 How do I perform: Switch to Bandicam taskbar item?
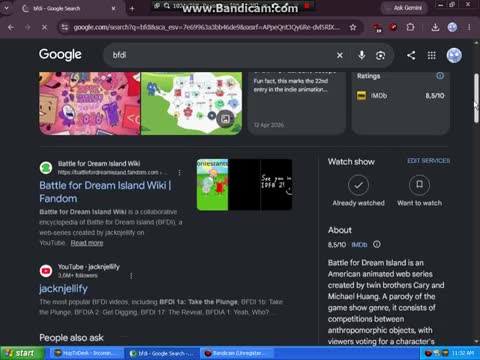237,353
